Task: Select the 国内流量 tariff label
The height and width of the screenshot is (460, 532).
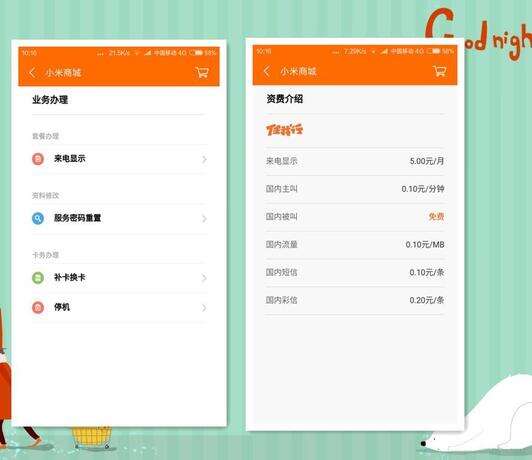Action: (282, 244)
